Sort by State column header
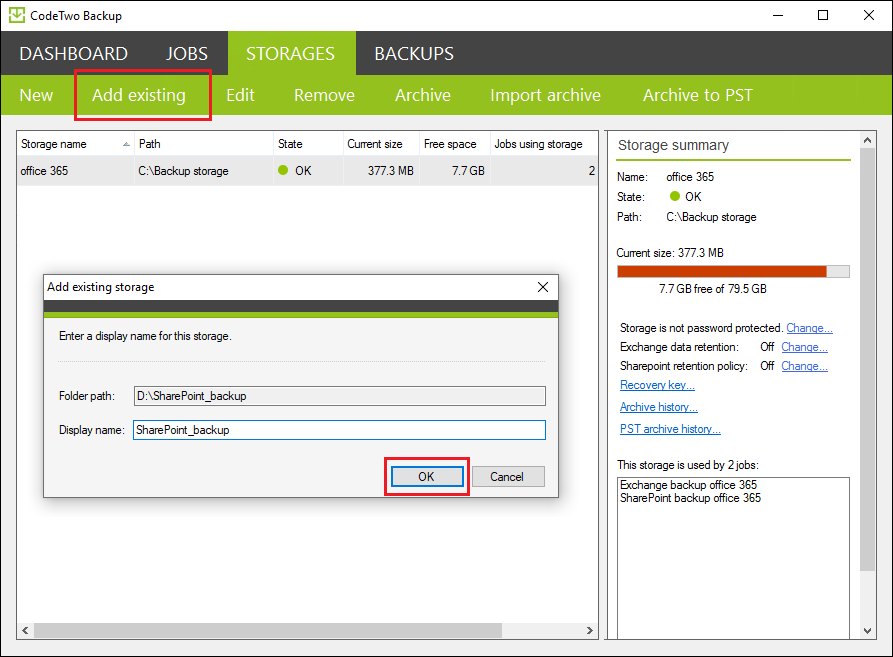Image resolution: width=893 pixels, height=657 pixels. pos(308,144)
